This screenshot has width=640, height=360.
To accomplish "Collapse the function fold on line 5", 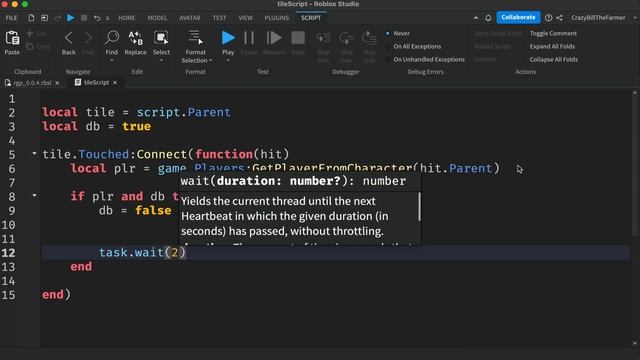I will (34, 153).
